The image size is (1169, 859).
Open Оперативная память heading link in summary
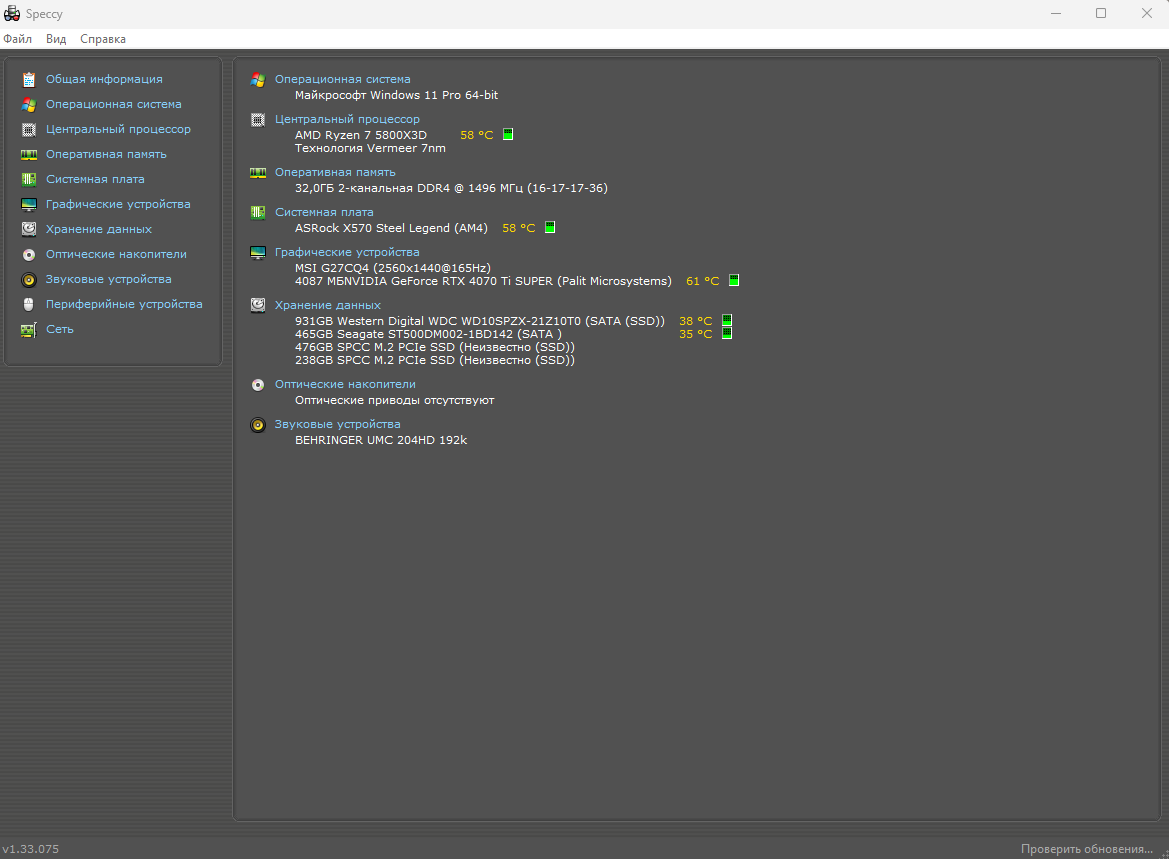pos(335,172)
